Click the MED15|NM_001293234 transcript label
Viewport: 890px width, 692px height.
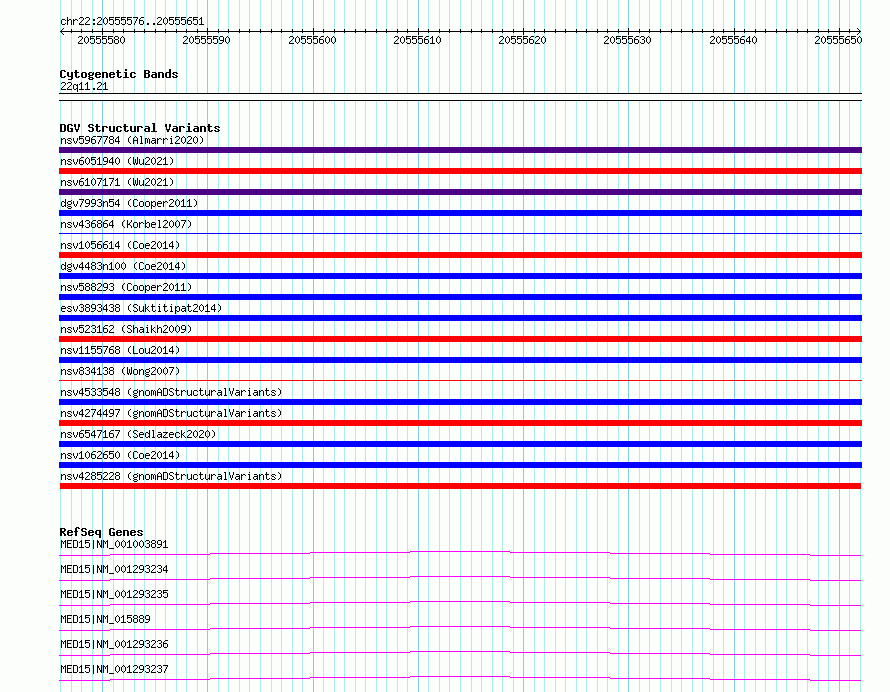point(114,569)
